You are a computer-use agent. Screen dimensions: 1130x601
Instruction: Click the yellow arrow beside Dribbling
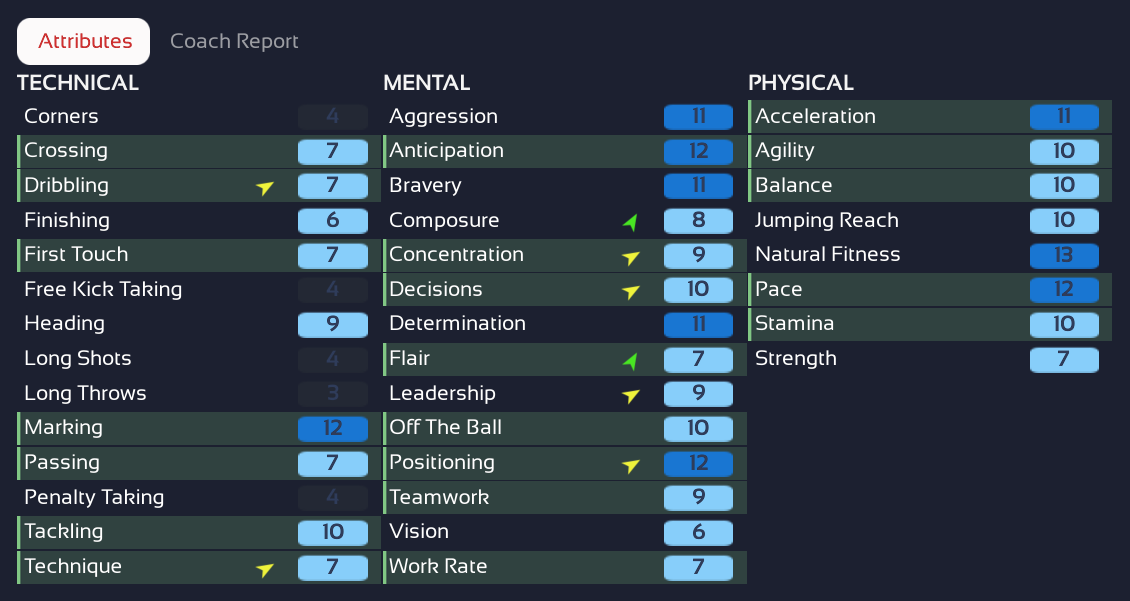pyautogui.click(x=265, y=187)
